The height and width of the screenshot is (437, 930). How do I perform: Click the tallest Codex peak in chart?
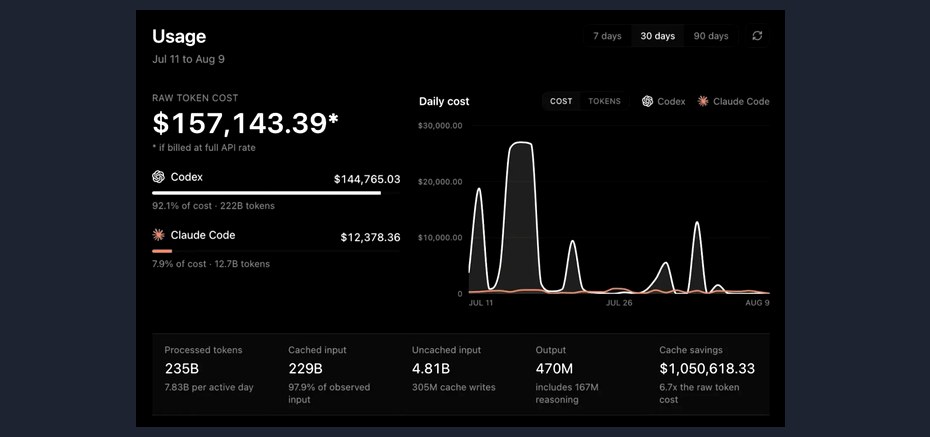tap(520, 143)
